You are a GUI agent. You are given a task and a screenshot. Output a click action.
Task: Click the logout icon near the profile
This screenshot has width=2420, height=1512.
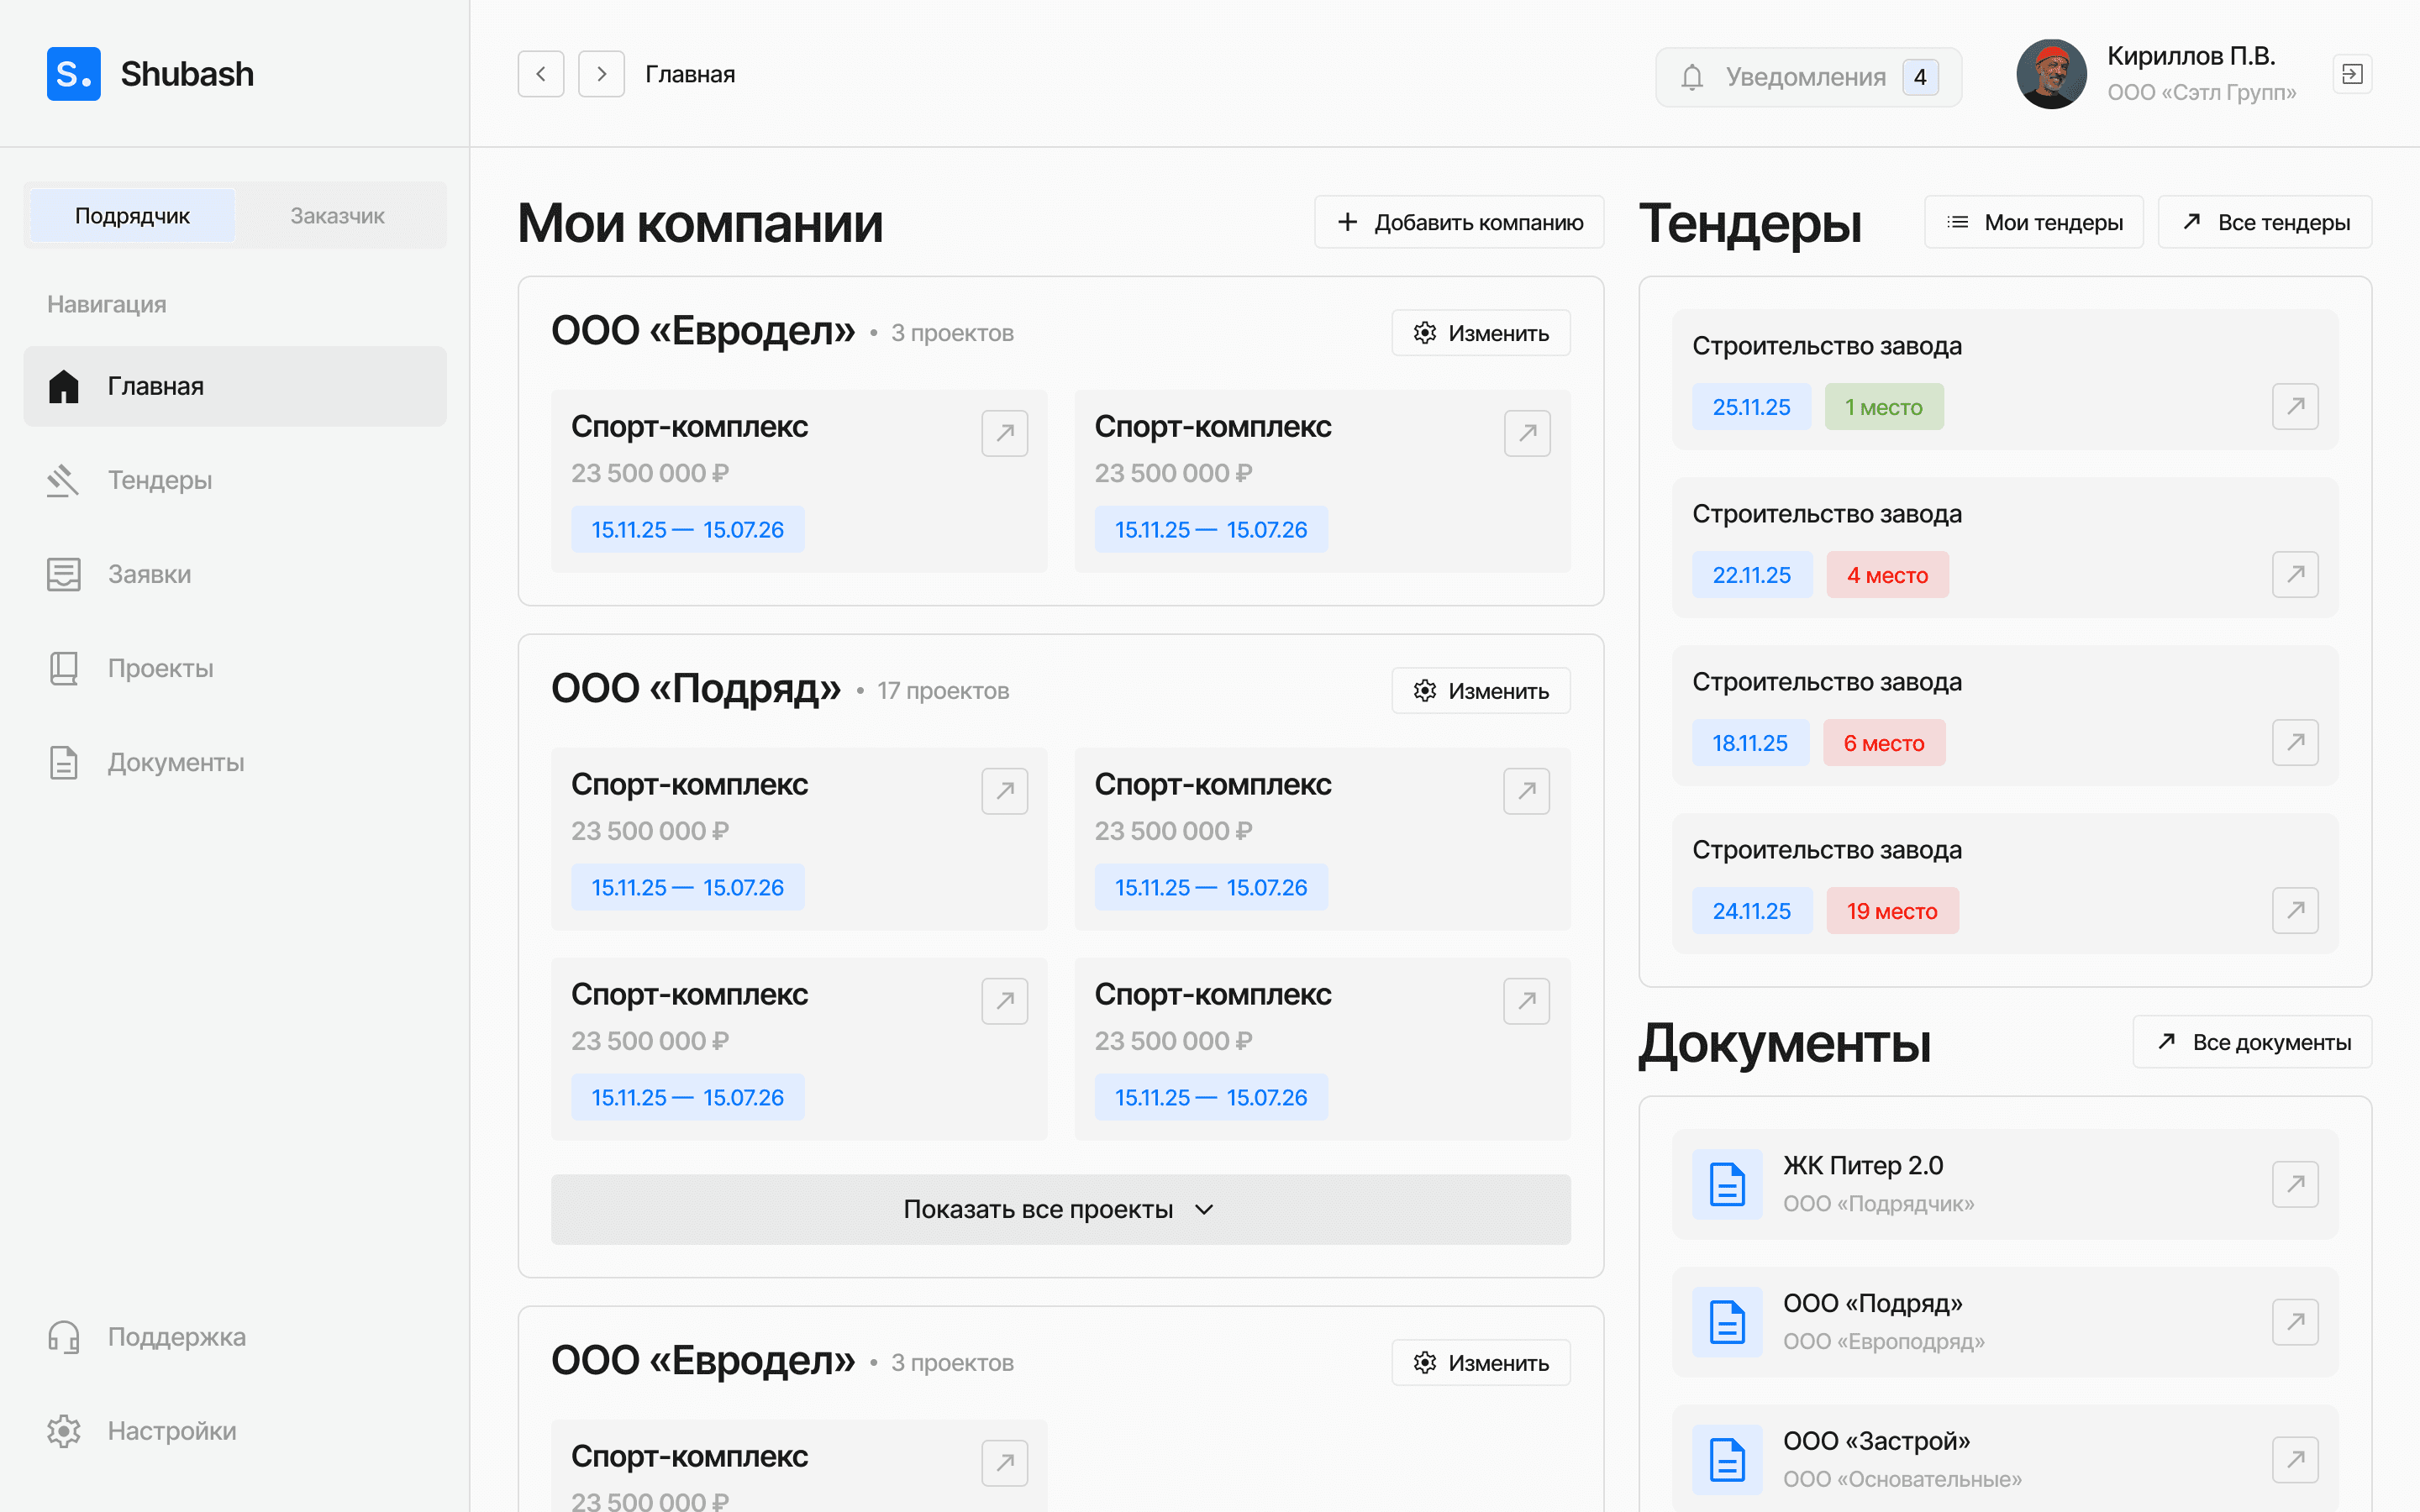(2353, 73)
